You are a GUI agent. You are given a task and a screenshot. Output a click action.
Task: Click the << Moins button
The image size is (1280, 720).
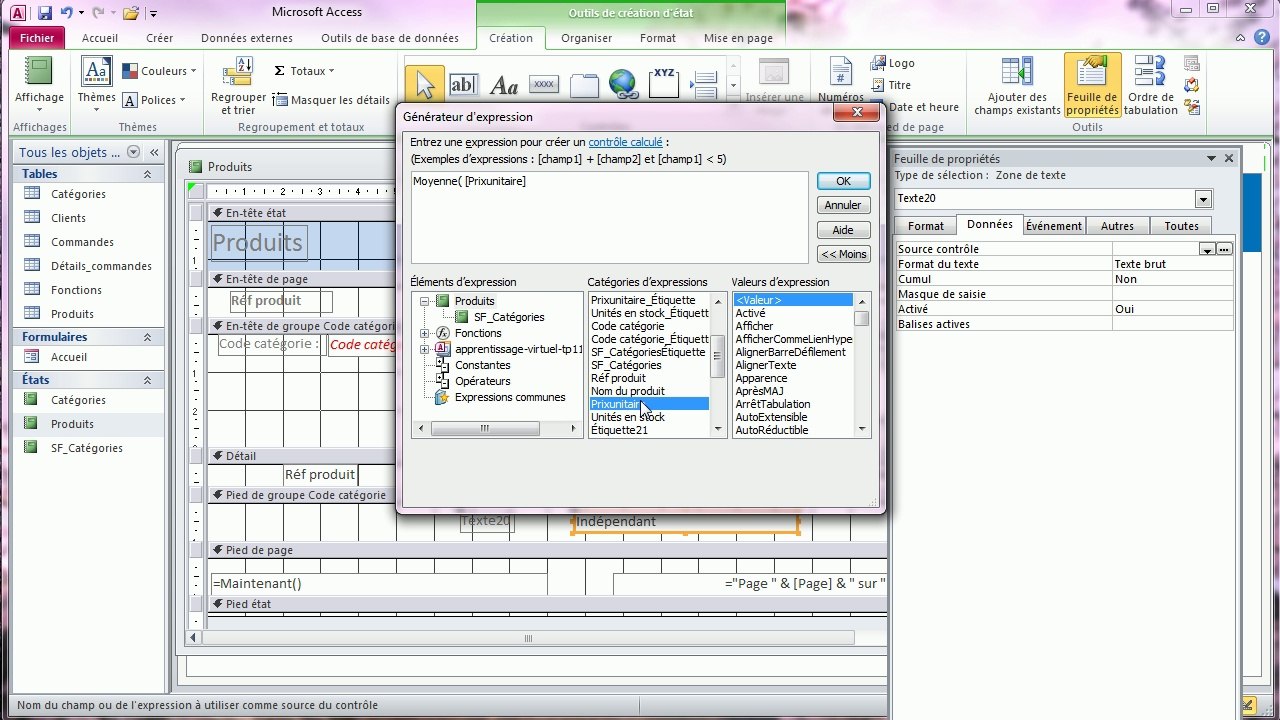(x=843, y=254)
